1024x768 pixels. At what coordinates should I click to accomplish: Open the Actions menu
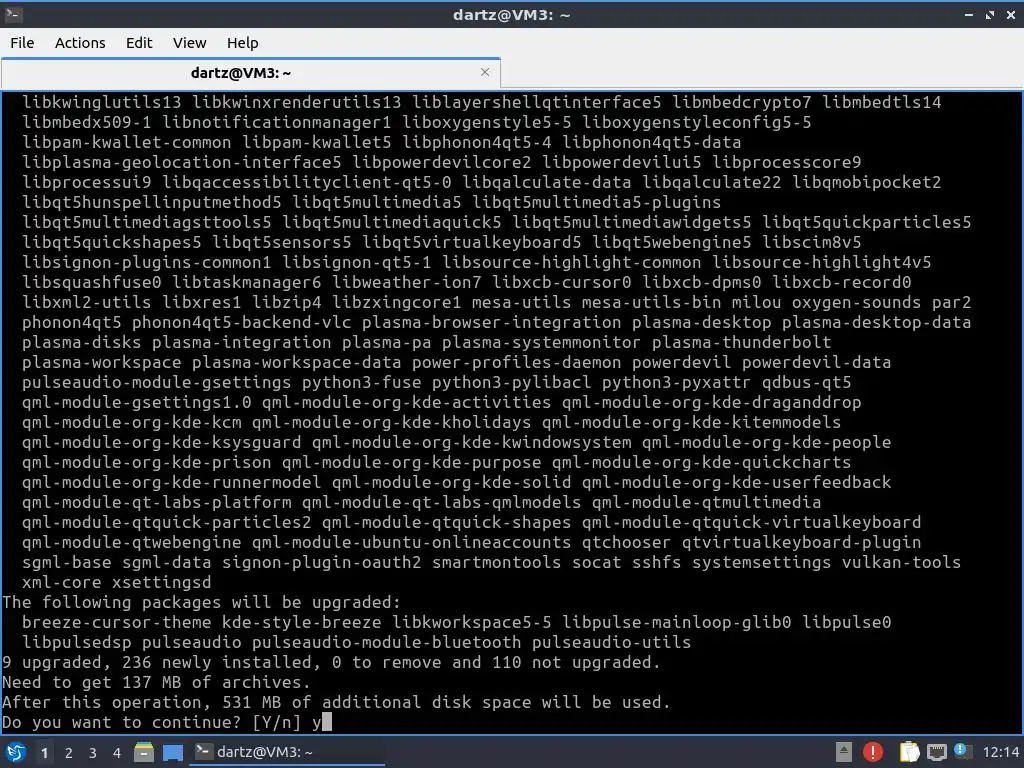(x=80, y=42)
